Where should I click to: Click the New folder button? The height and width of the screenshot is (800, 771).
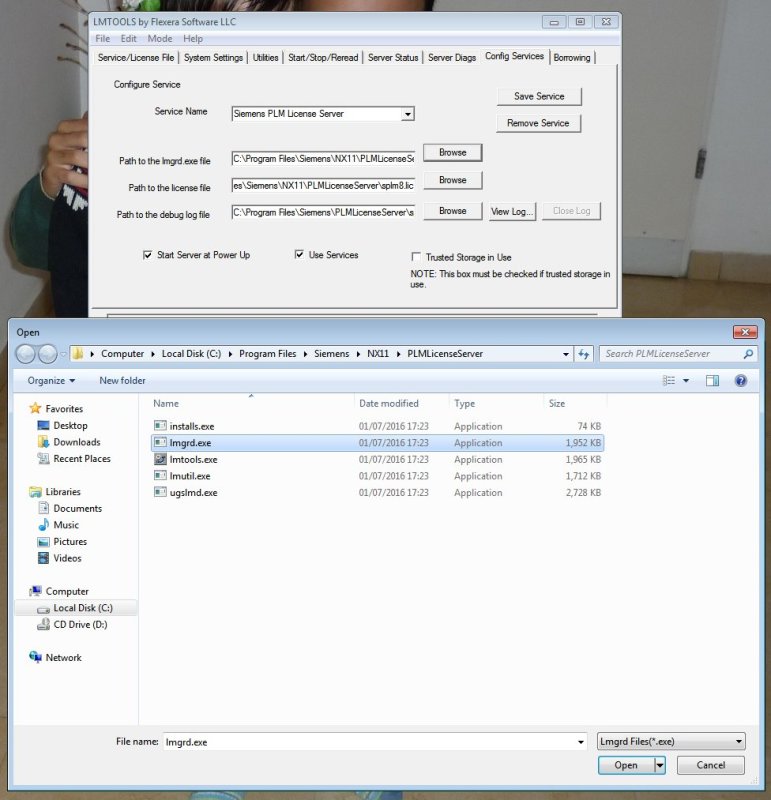click(x=122, y=381)
